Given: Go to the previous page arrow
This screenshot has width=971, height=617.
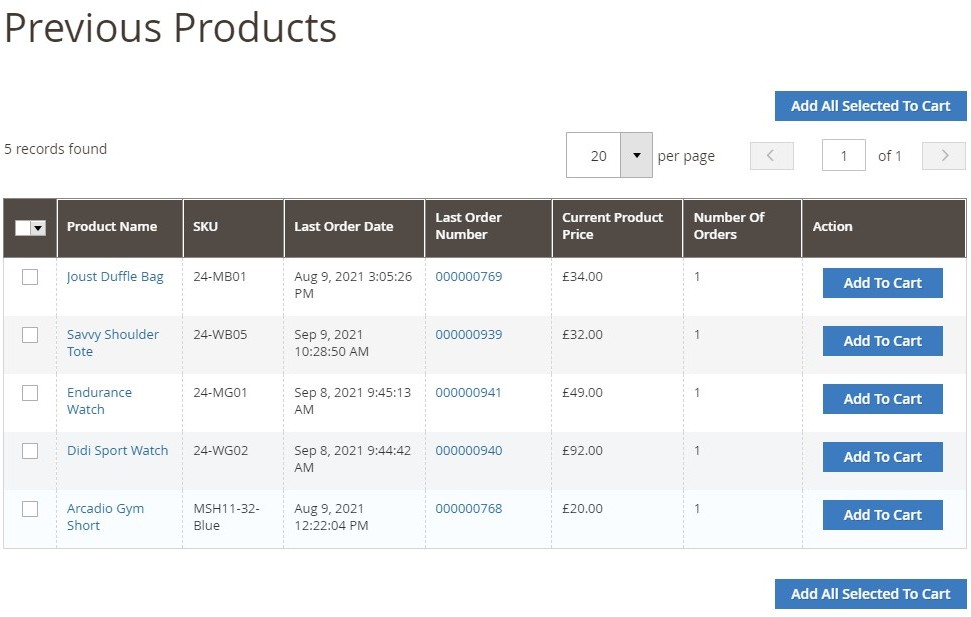Looking at the screenshot, I should pos(771,156).
